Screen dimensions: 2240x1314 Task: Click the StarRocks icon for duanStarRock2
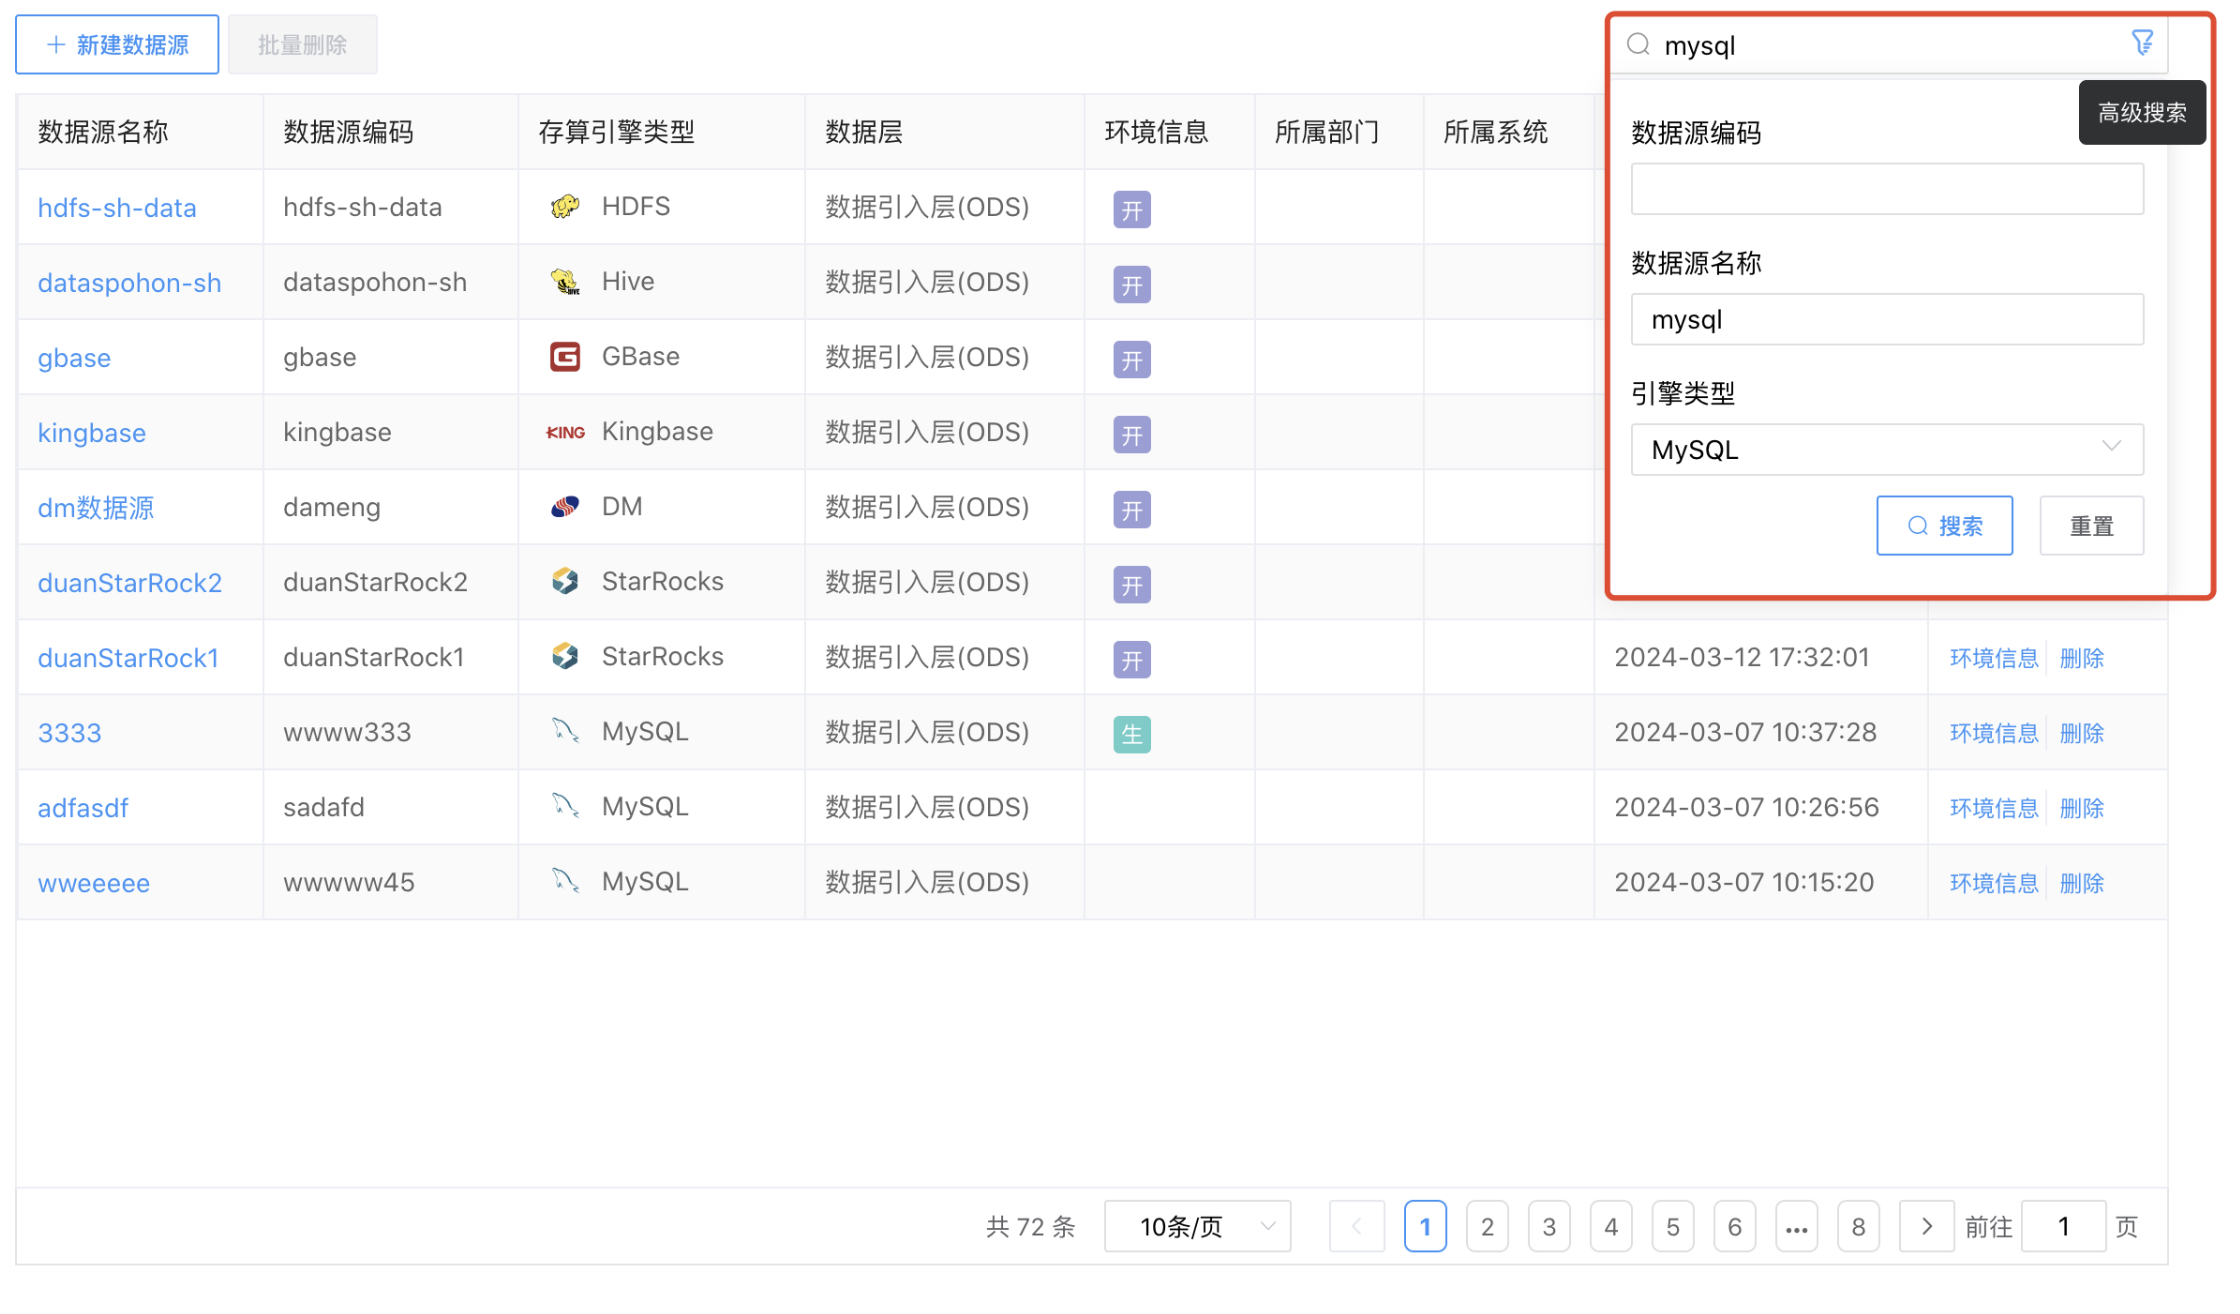(565, 581)
